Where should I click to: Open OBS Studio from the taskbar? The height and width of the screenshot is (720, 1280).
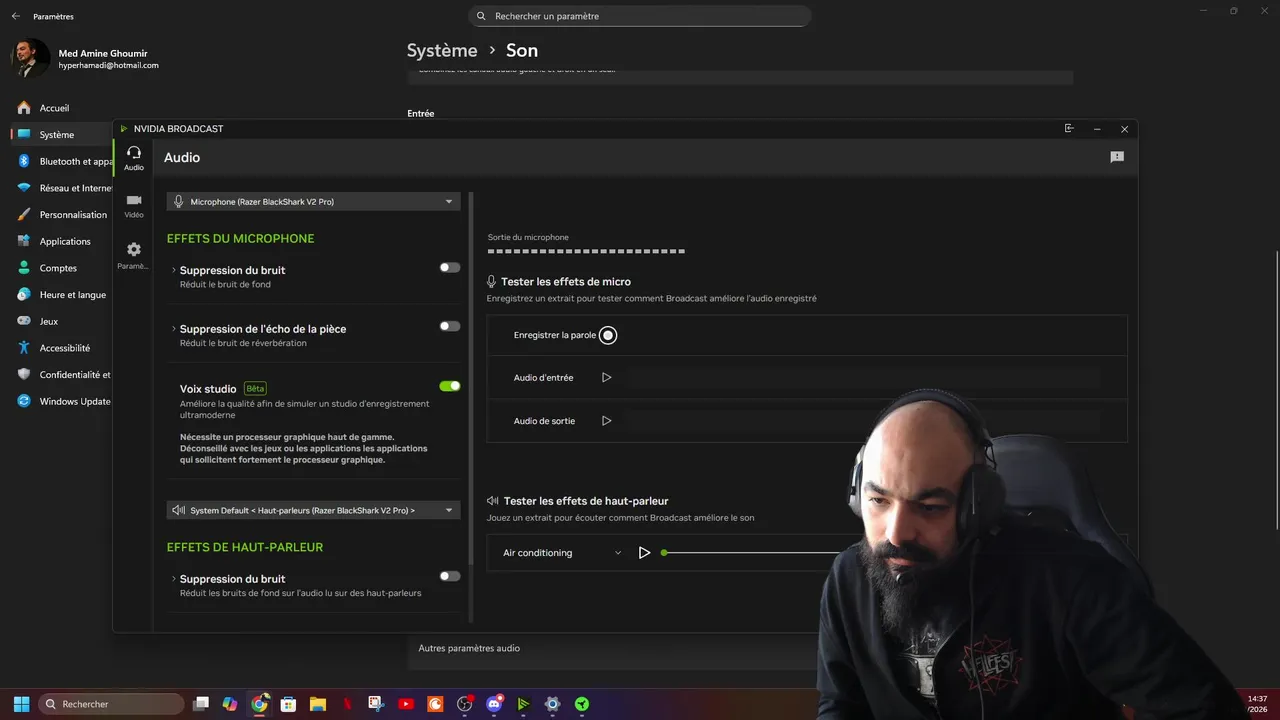(x=464, y=704)
